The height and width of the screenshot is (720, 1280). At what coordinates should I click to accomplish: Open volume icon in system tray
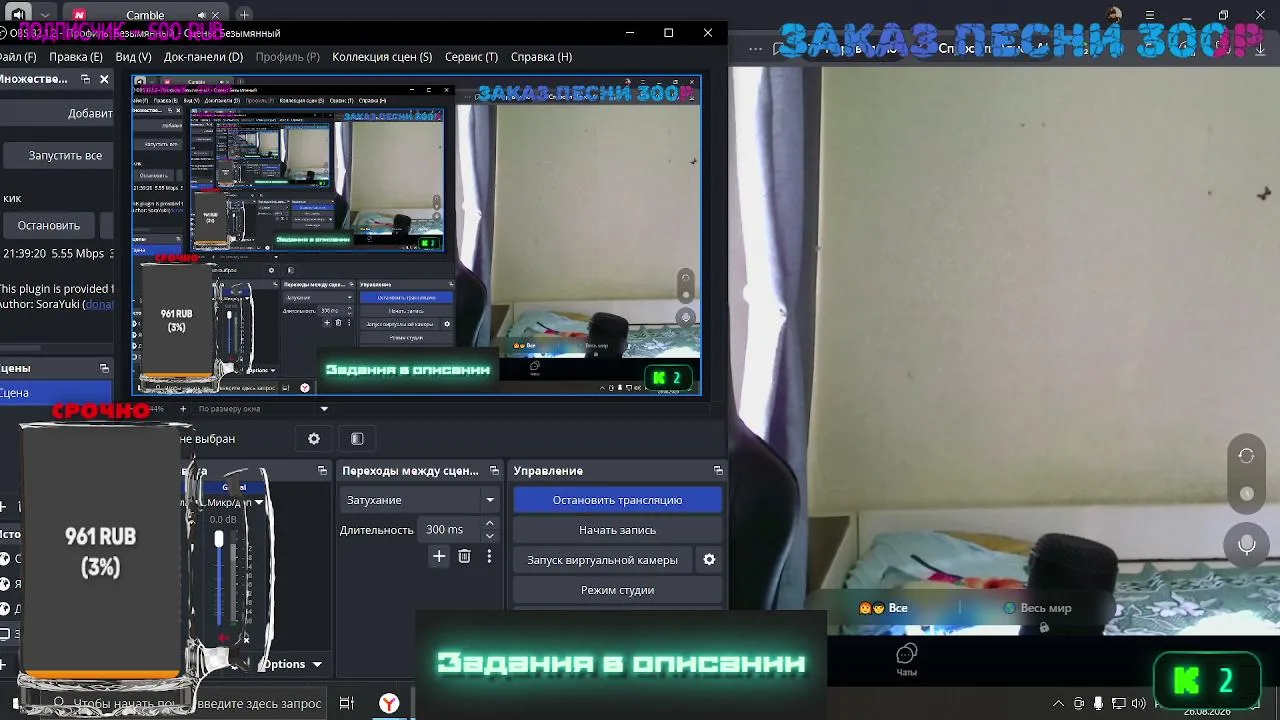1138,703
